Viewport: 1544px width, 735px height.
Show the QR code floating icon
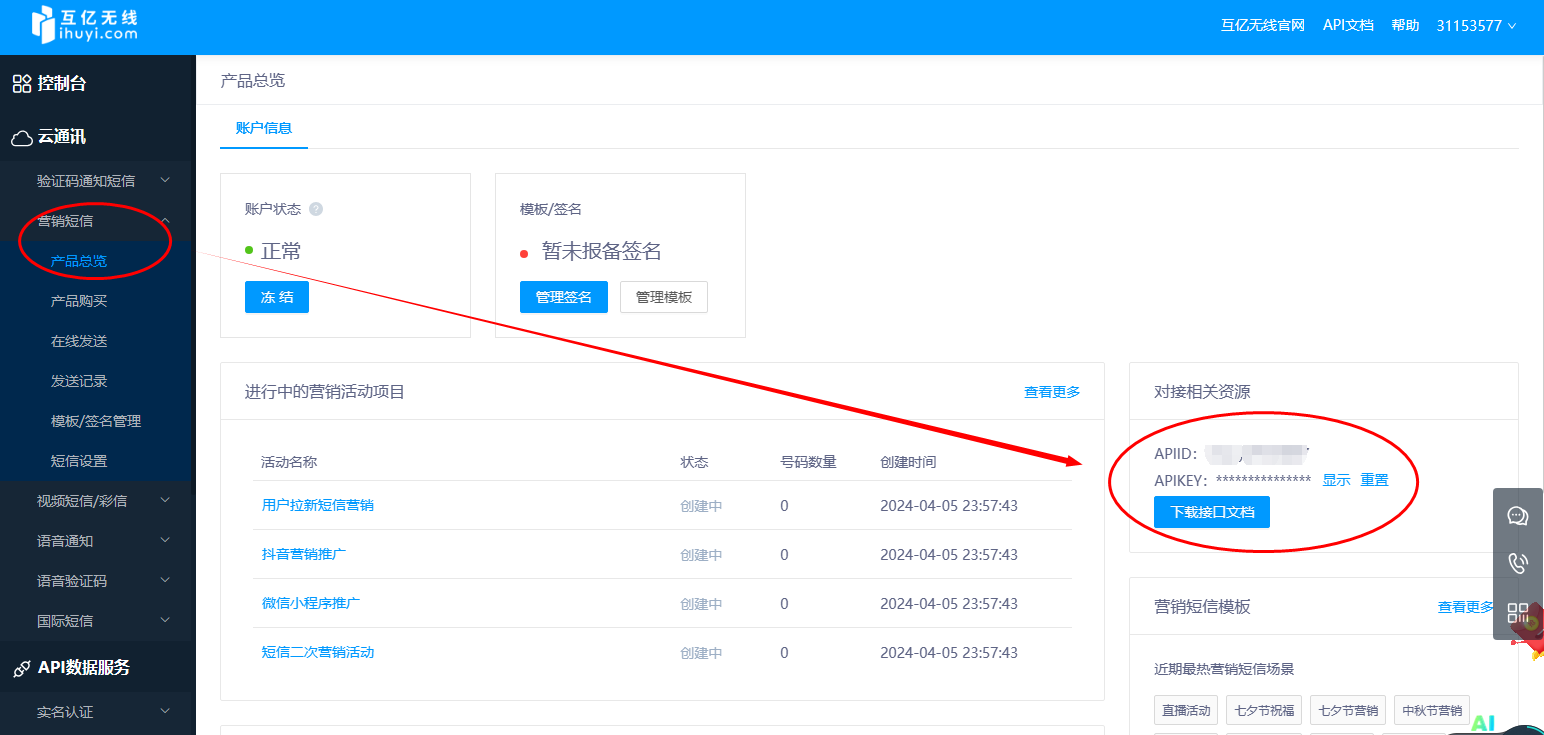coord(1518,613)
